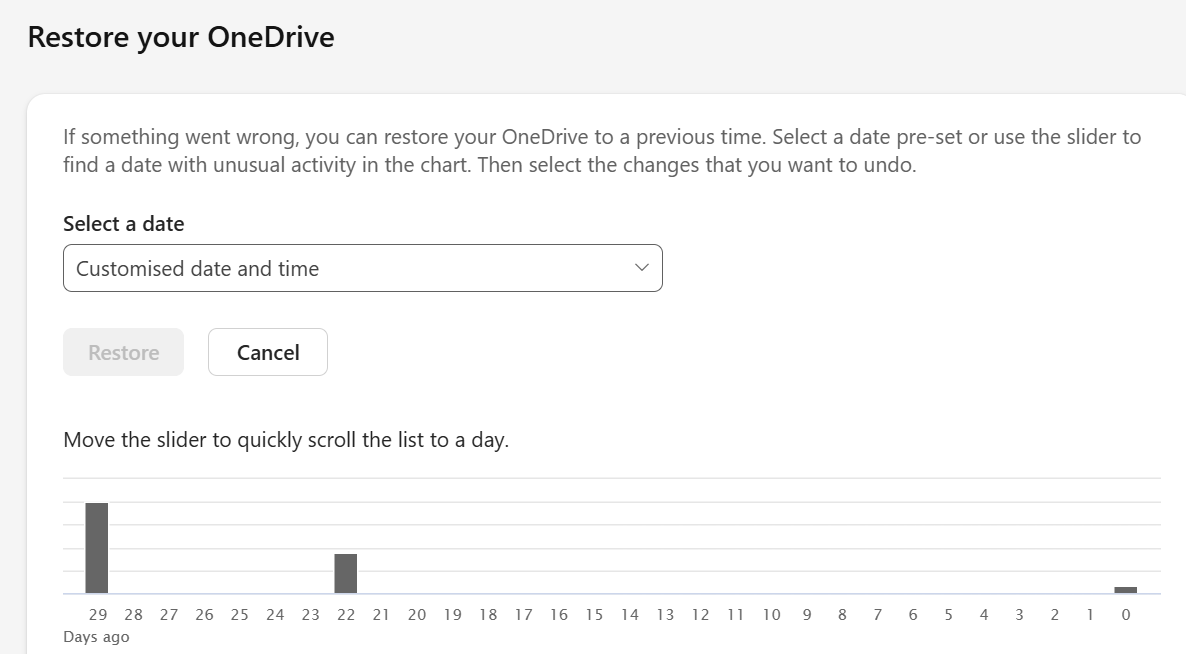Select day 10 on the days-ago axis

pyautogui.click(x=771, y=615)
